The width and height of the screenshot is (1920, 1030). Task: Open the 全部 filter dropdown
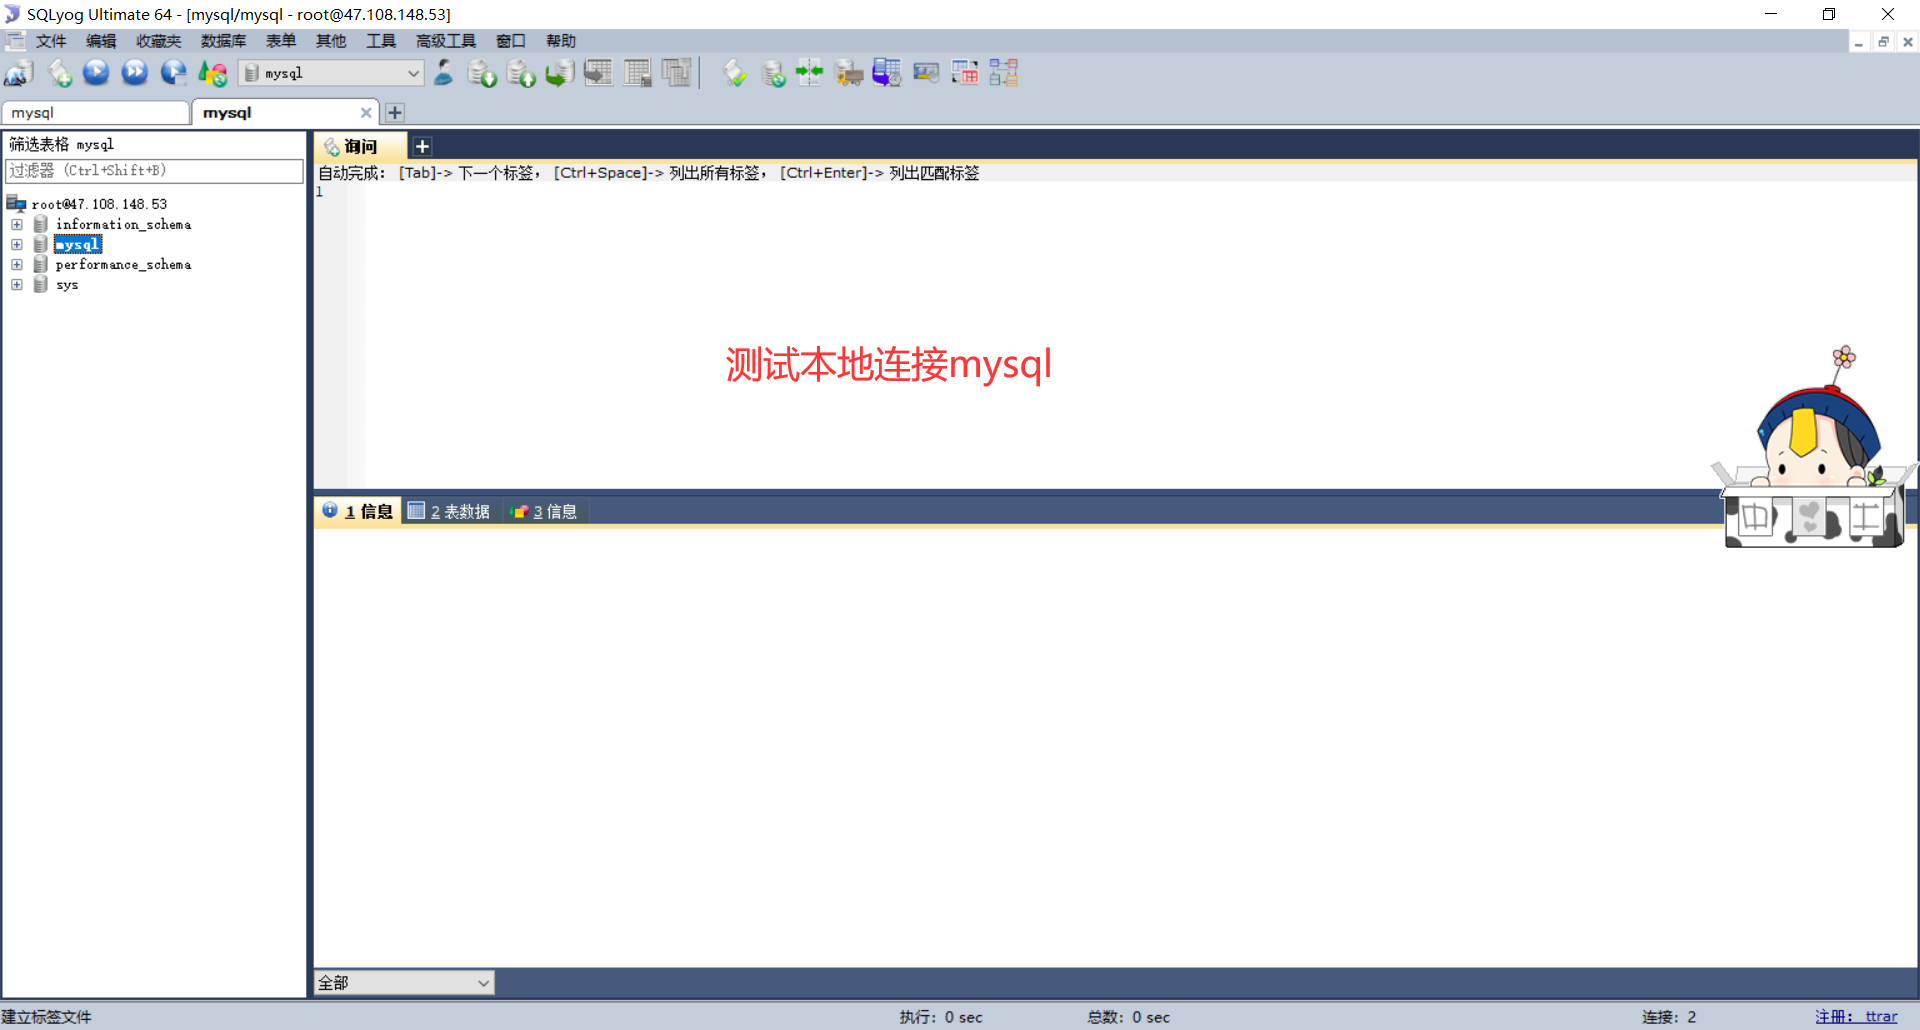[x=404, y=983]
